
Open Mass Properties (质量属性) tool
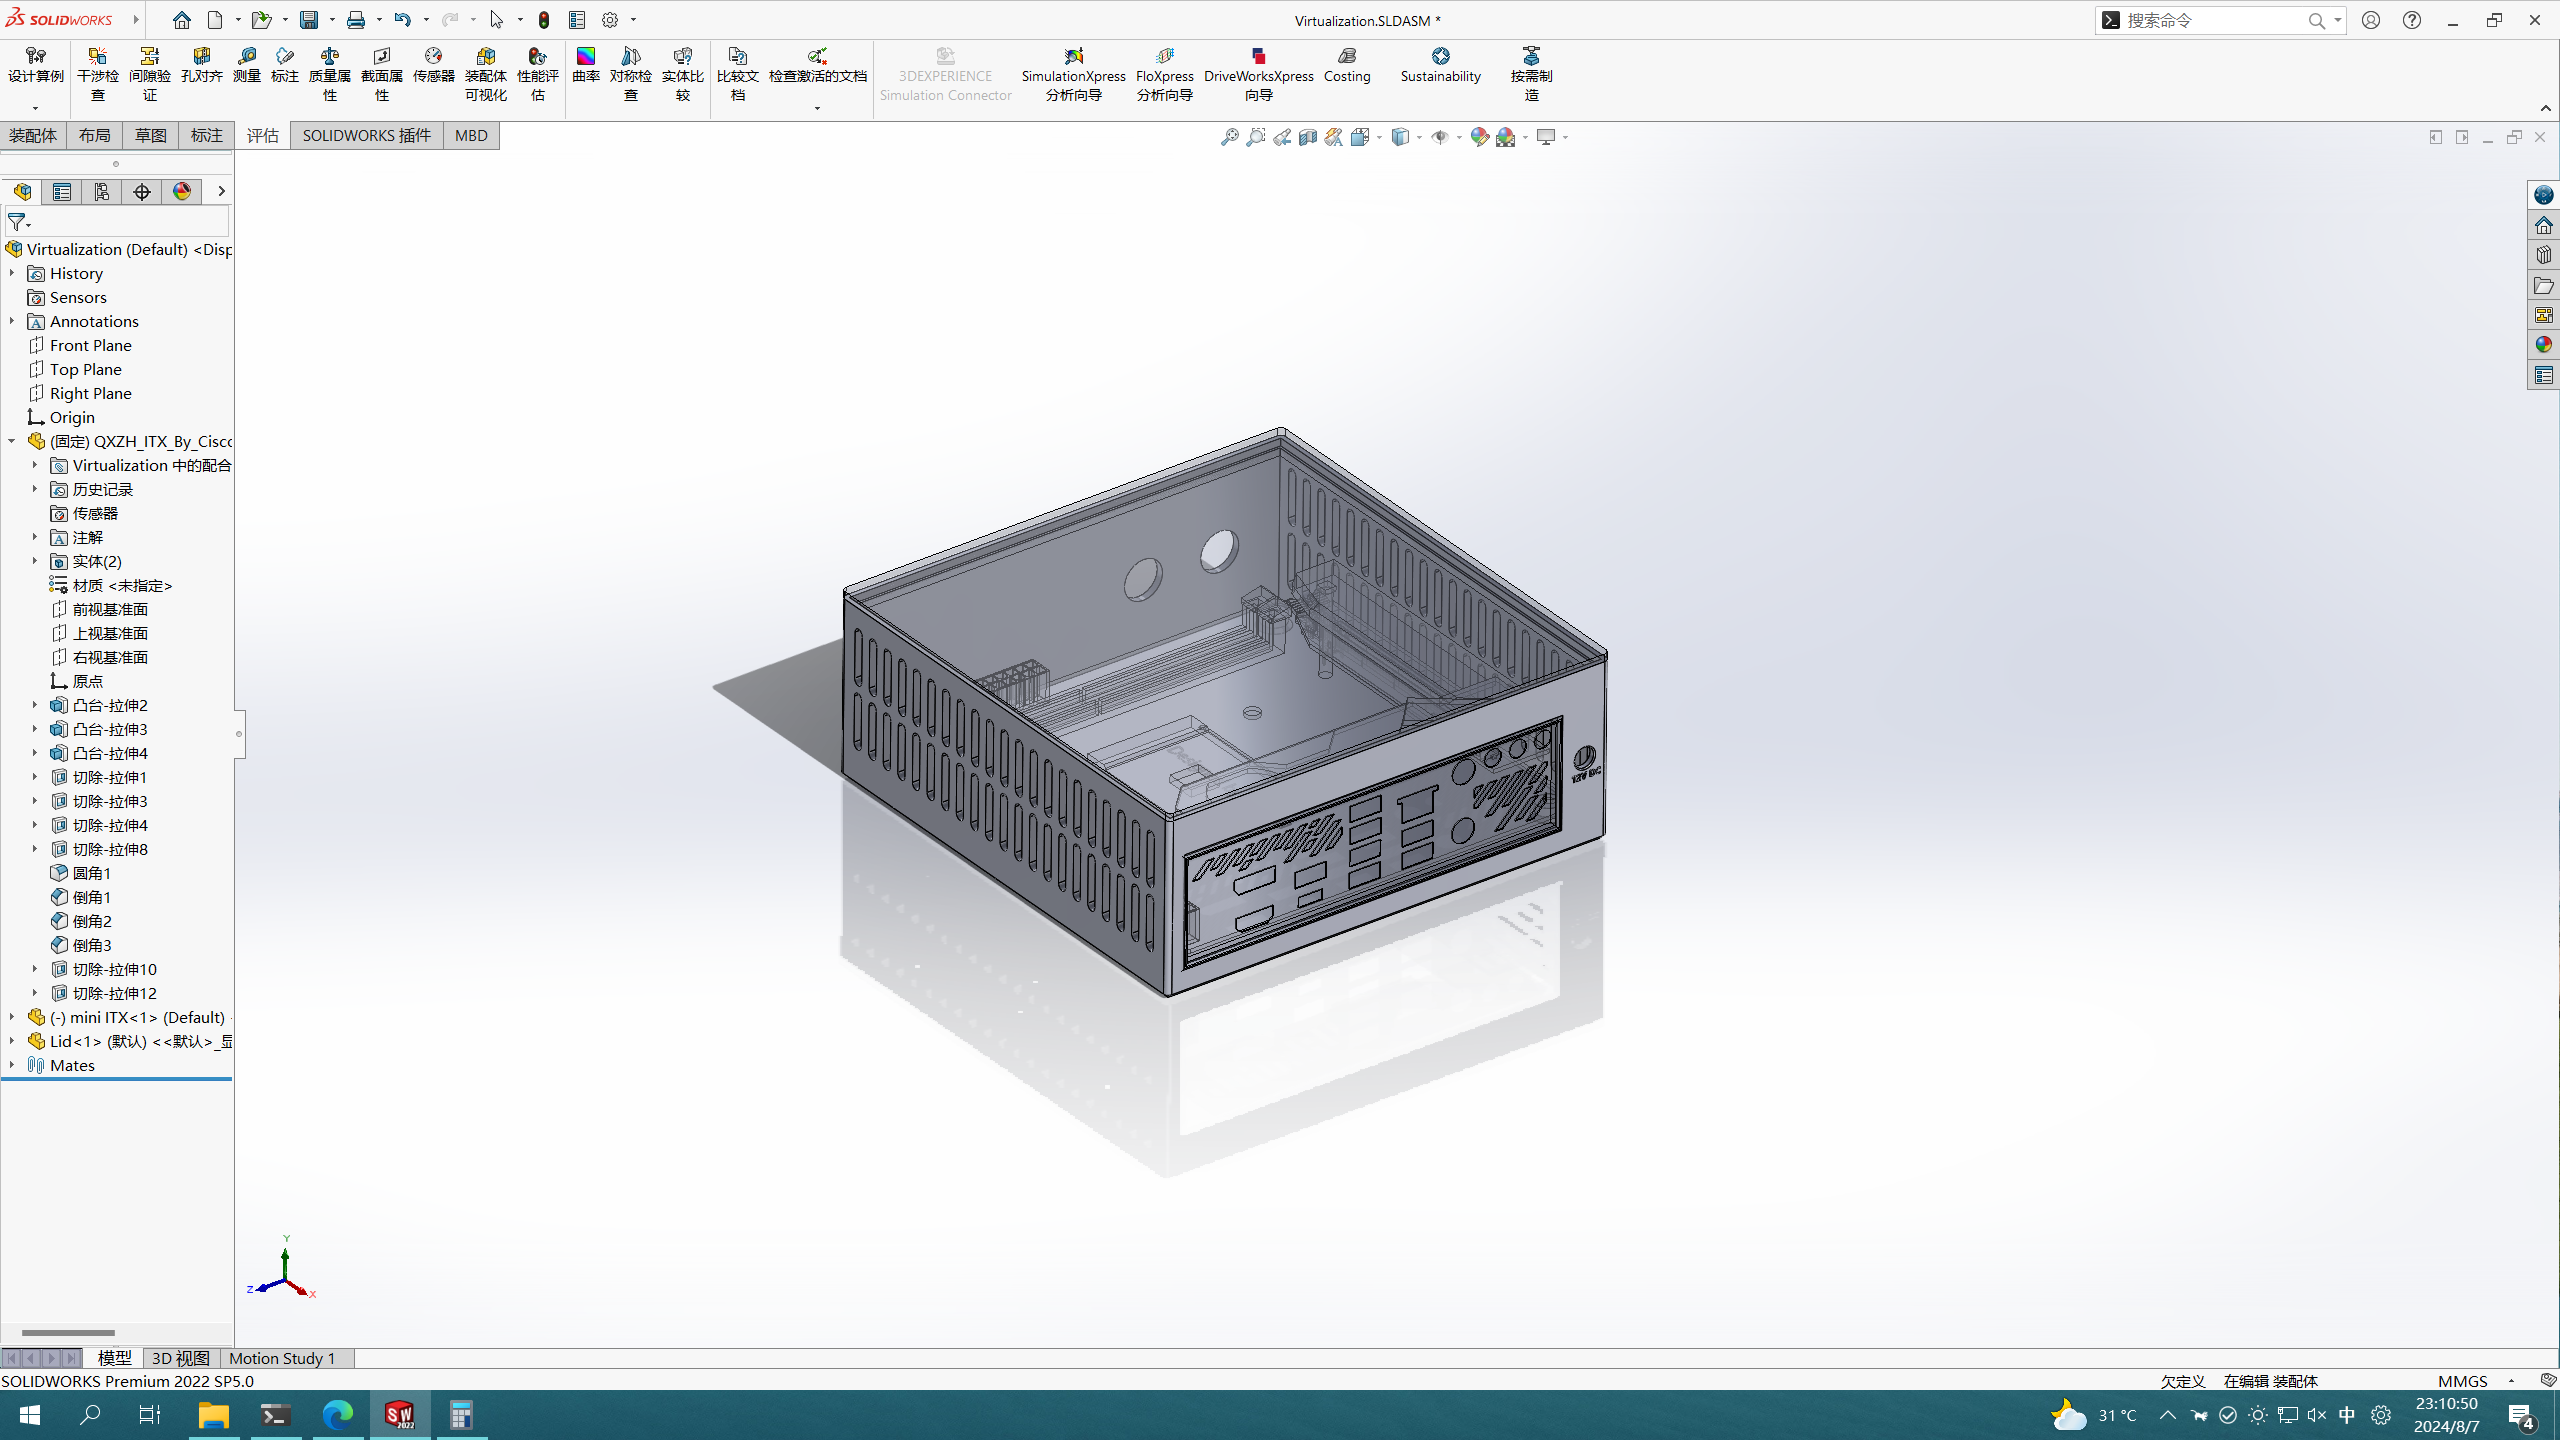point(329,57)
